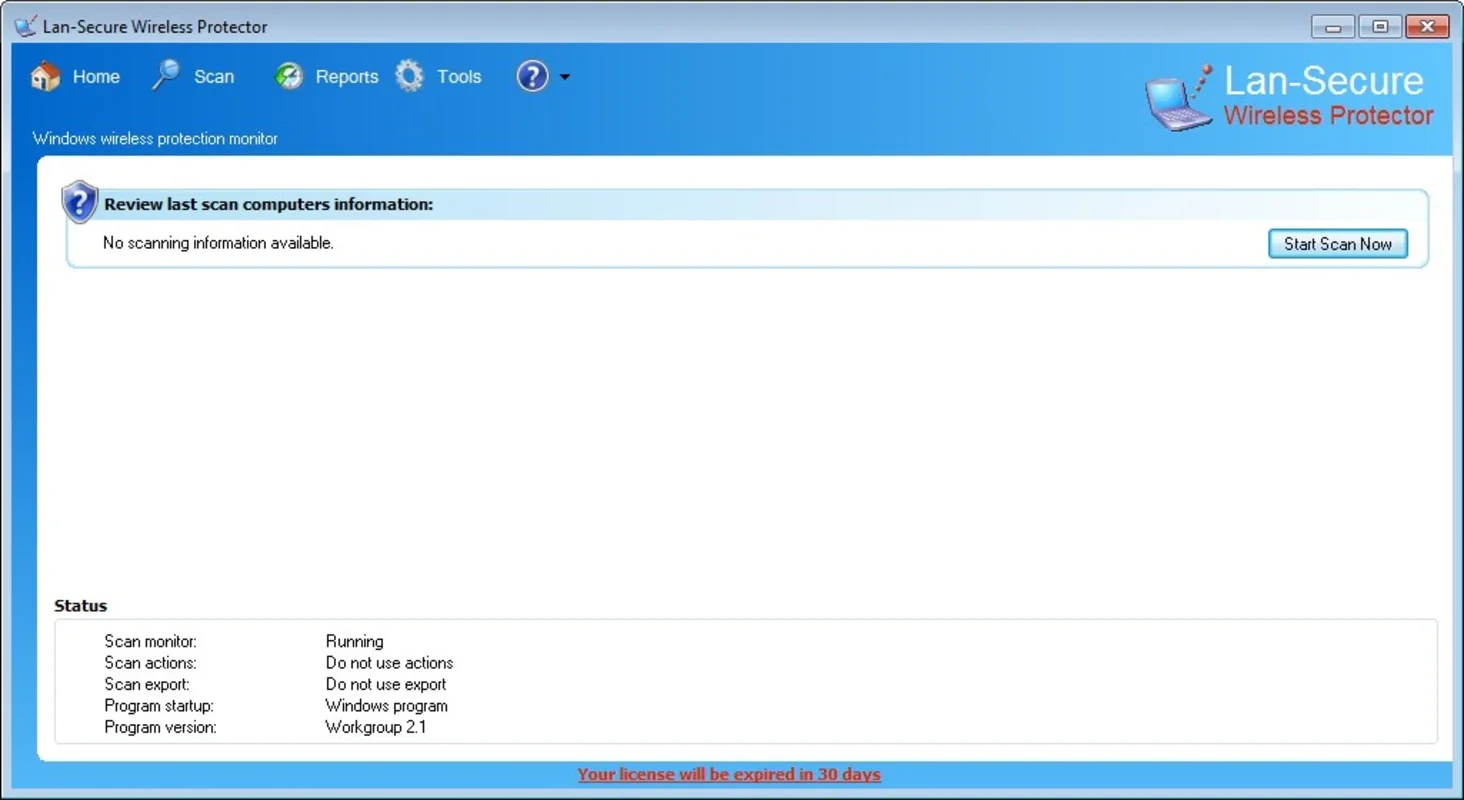The width and height of the screenshot is (1464, 800).
Task: Click the Tools gear icon
Action: pos(409,76)
